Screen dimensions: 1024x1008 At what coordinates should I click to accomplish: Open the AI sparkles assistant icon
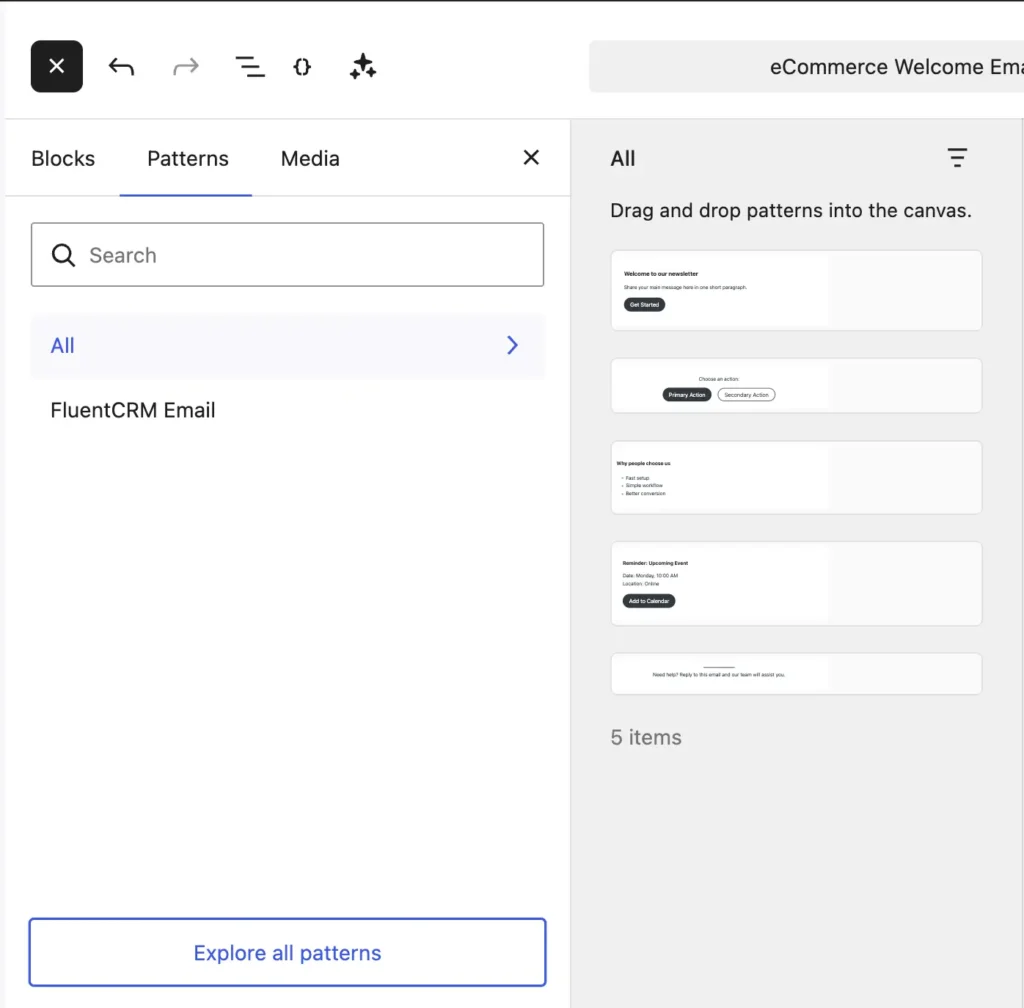coord(363,67)
